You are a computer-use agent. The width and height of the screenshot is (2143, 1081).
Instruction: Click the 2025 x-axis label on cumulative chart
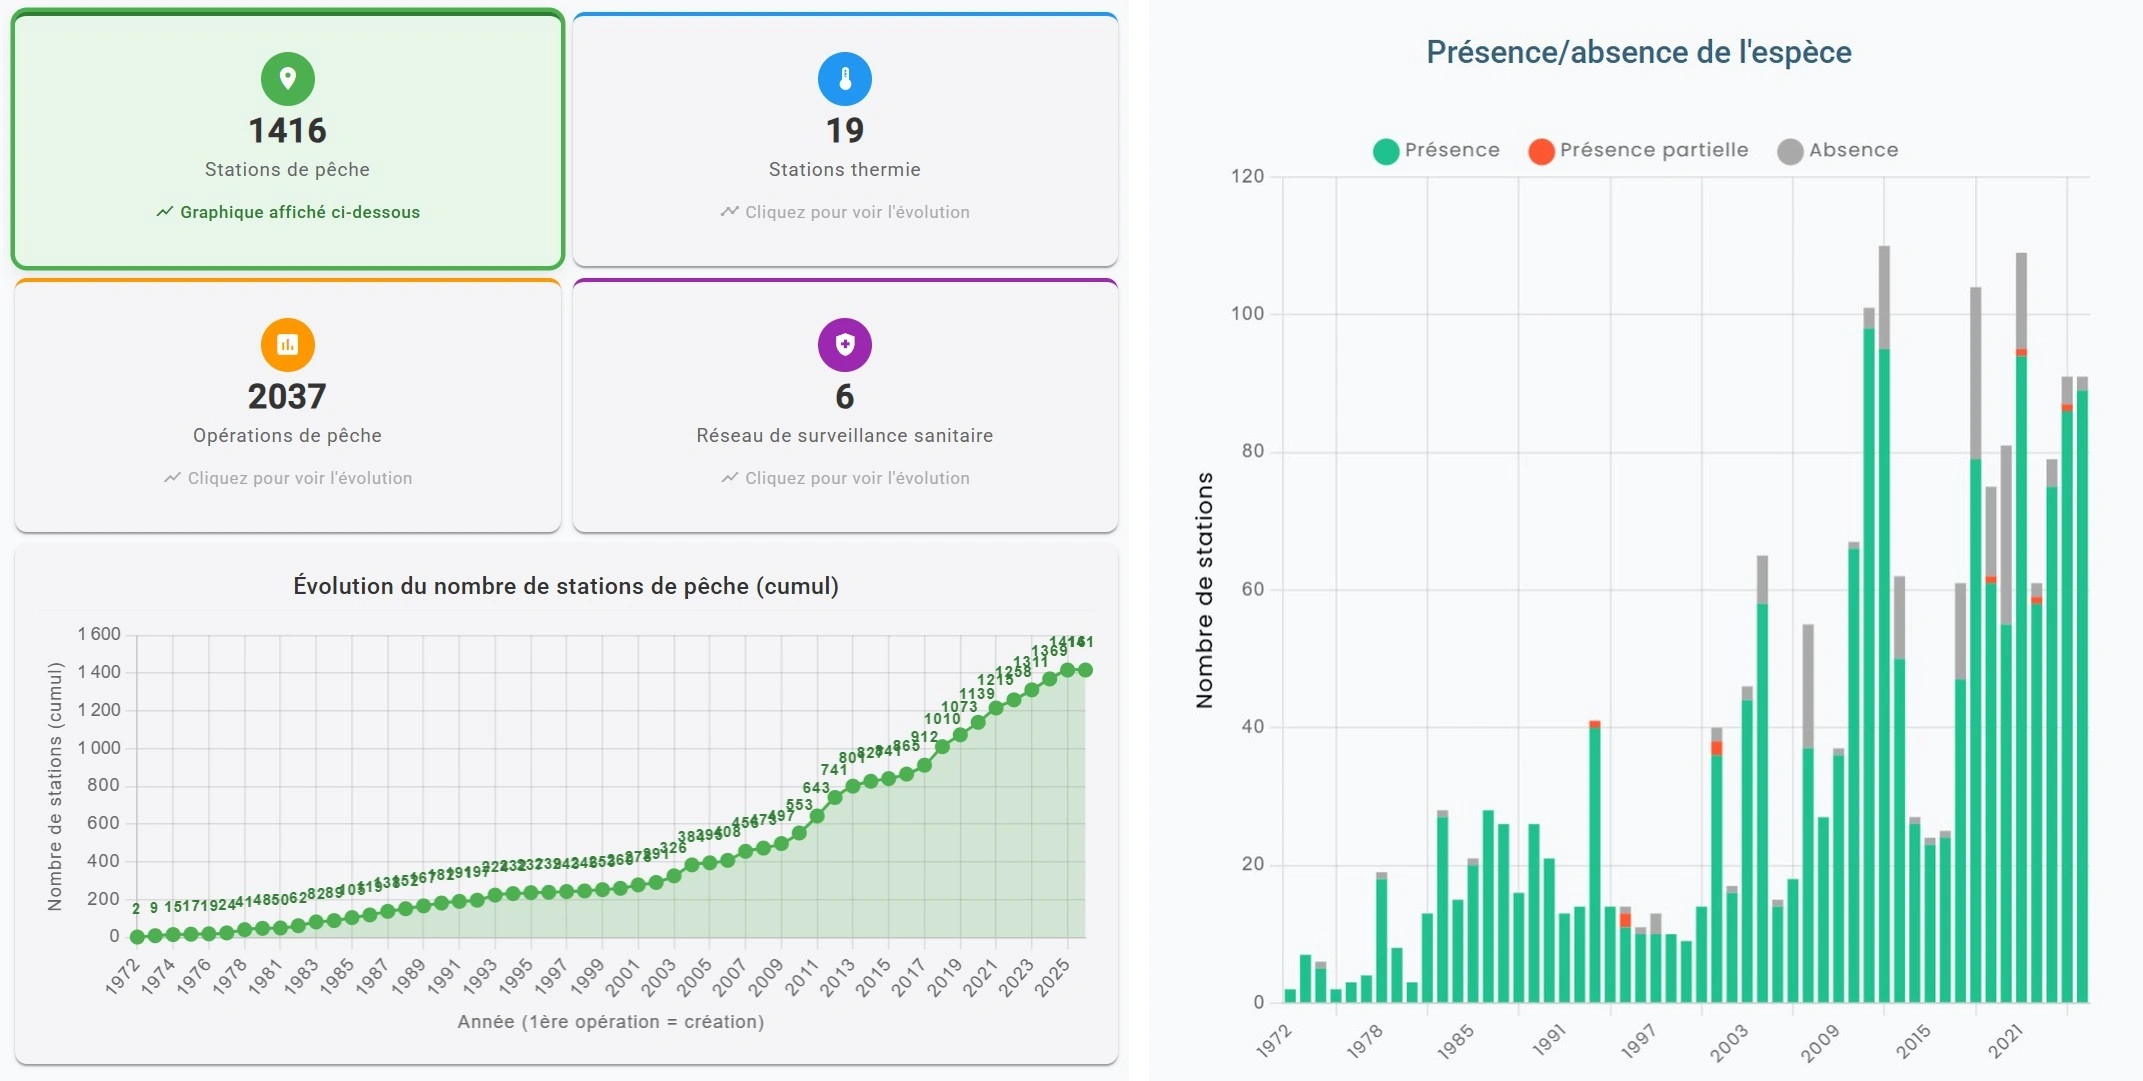pos(1053,977)
